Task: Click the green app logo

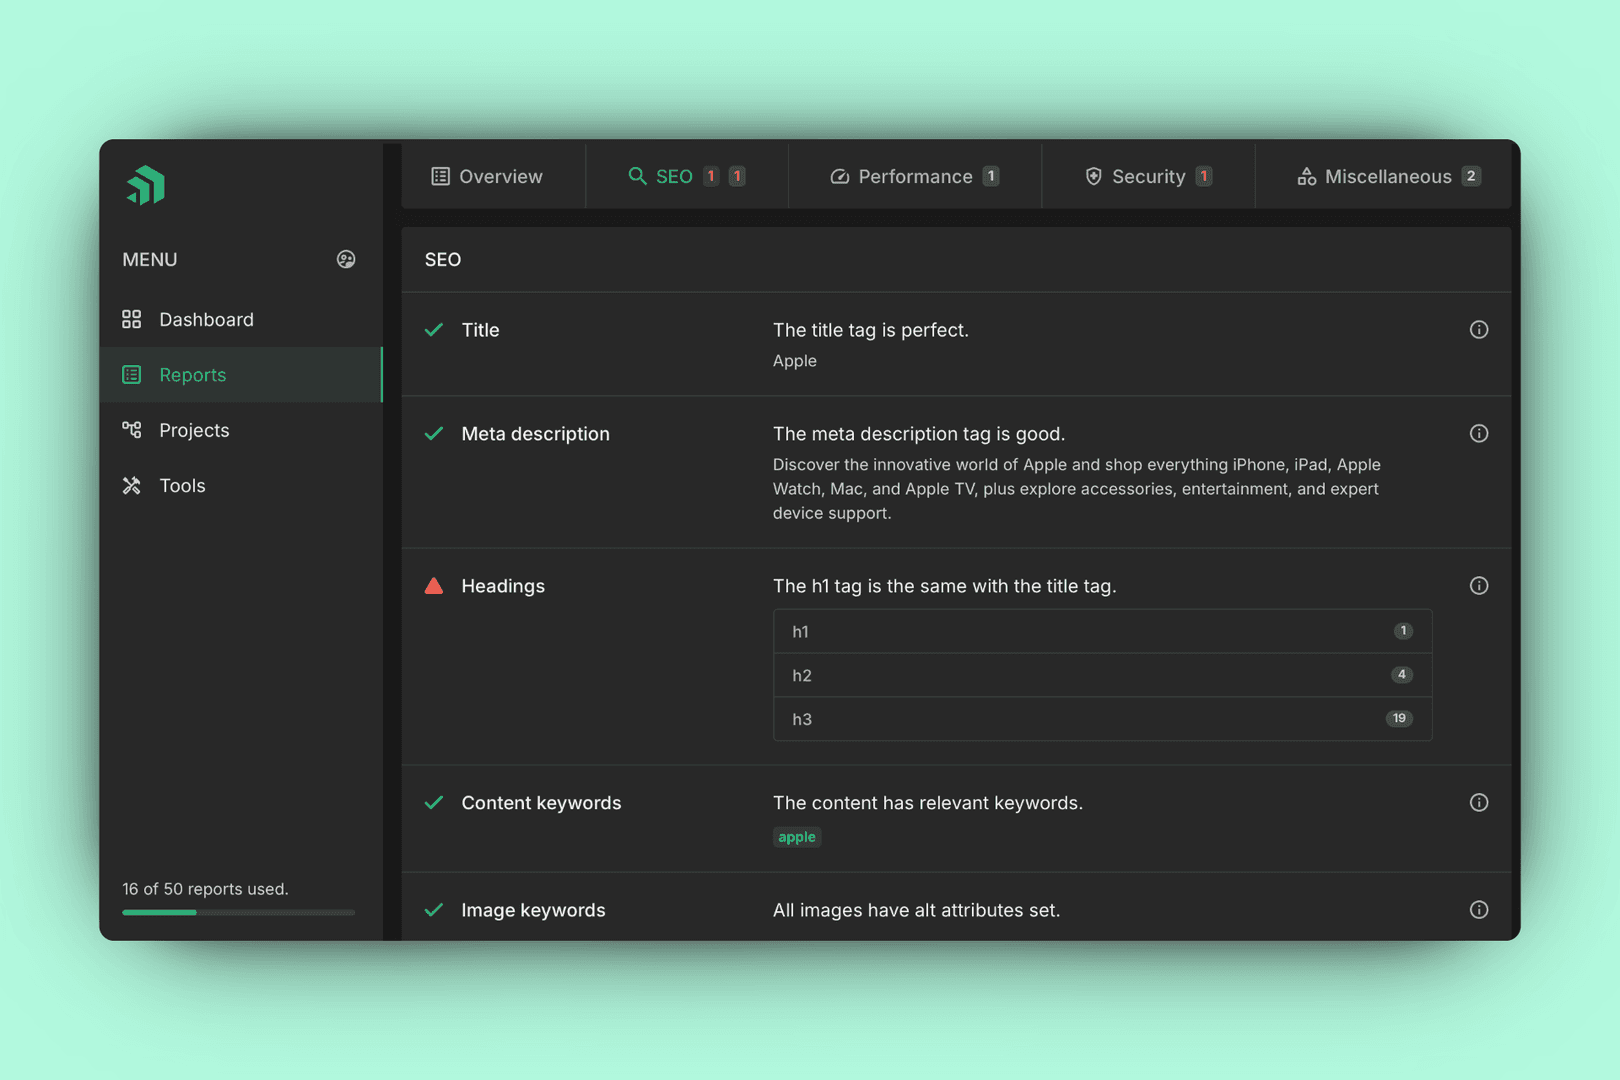Action: (146, 185)
